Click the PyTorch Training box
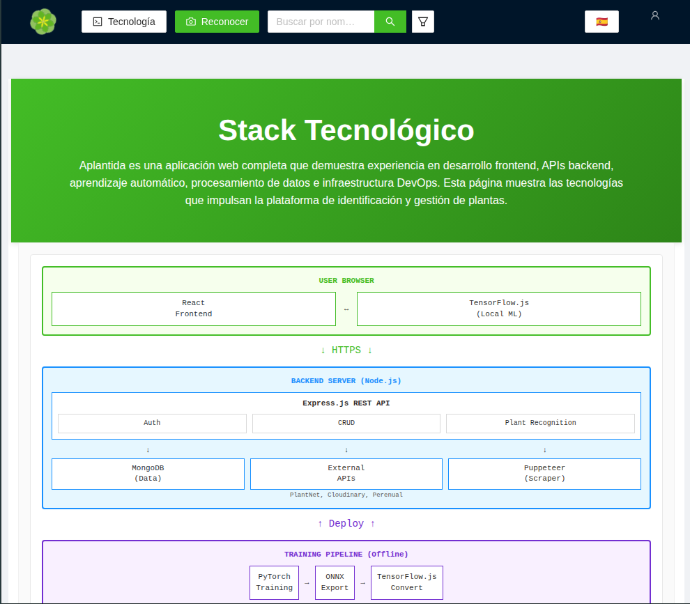690x604 pixels. click(274, 582)
